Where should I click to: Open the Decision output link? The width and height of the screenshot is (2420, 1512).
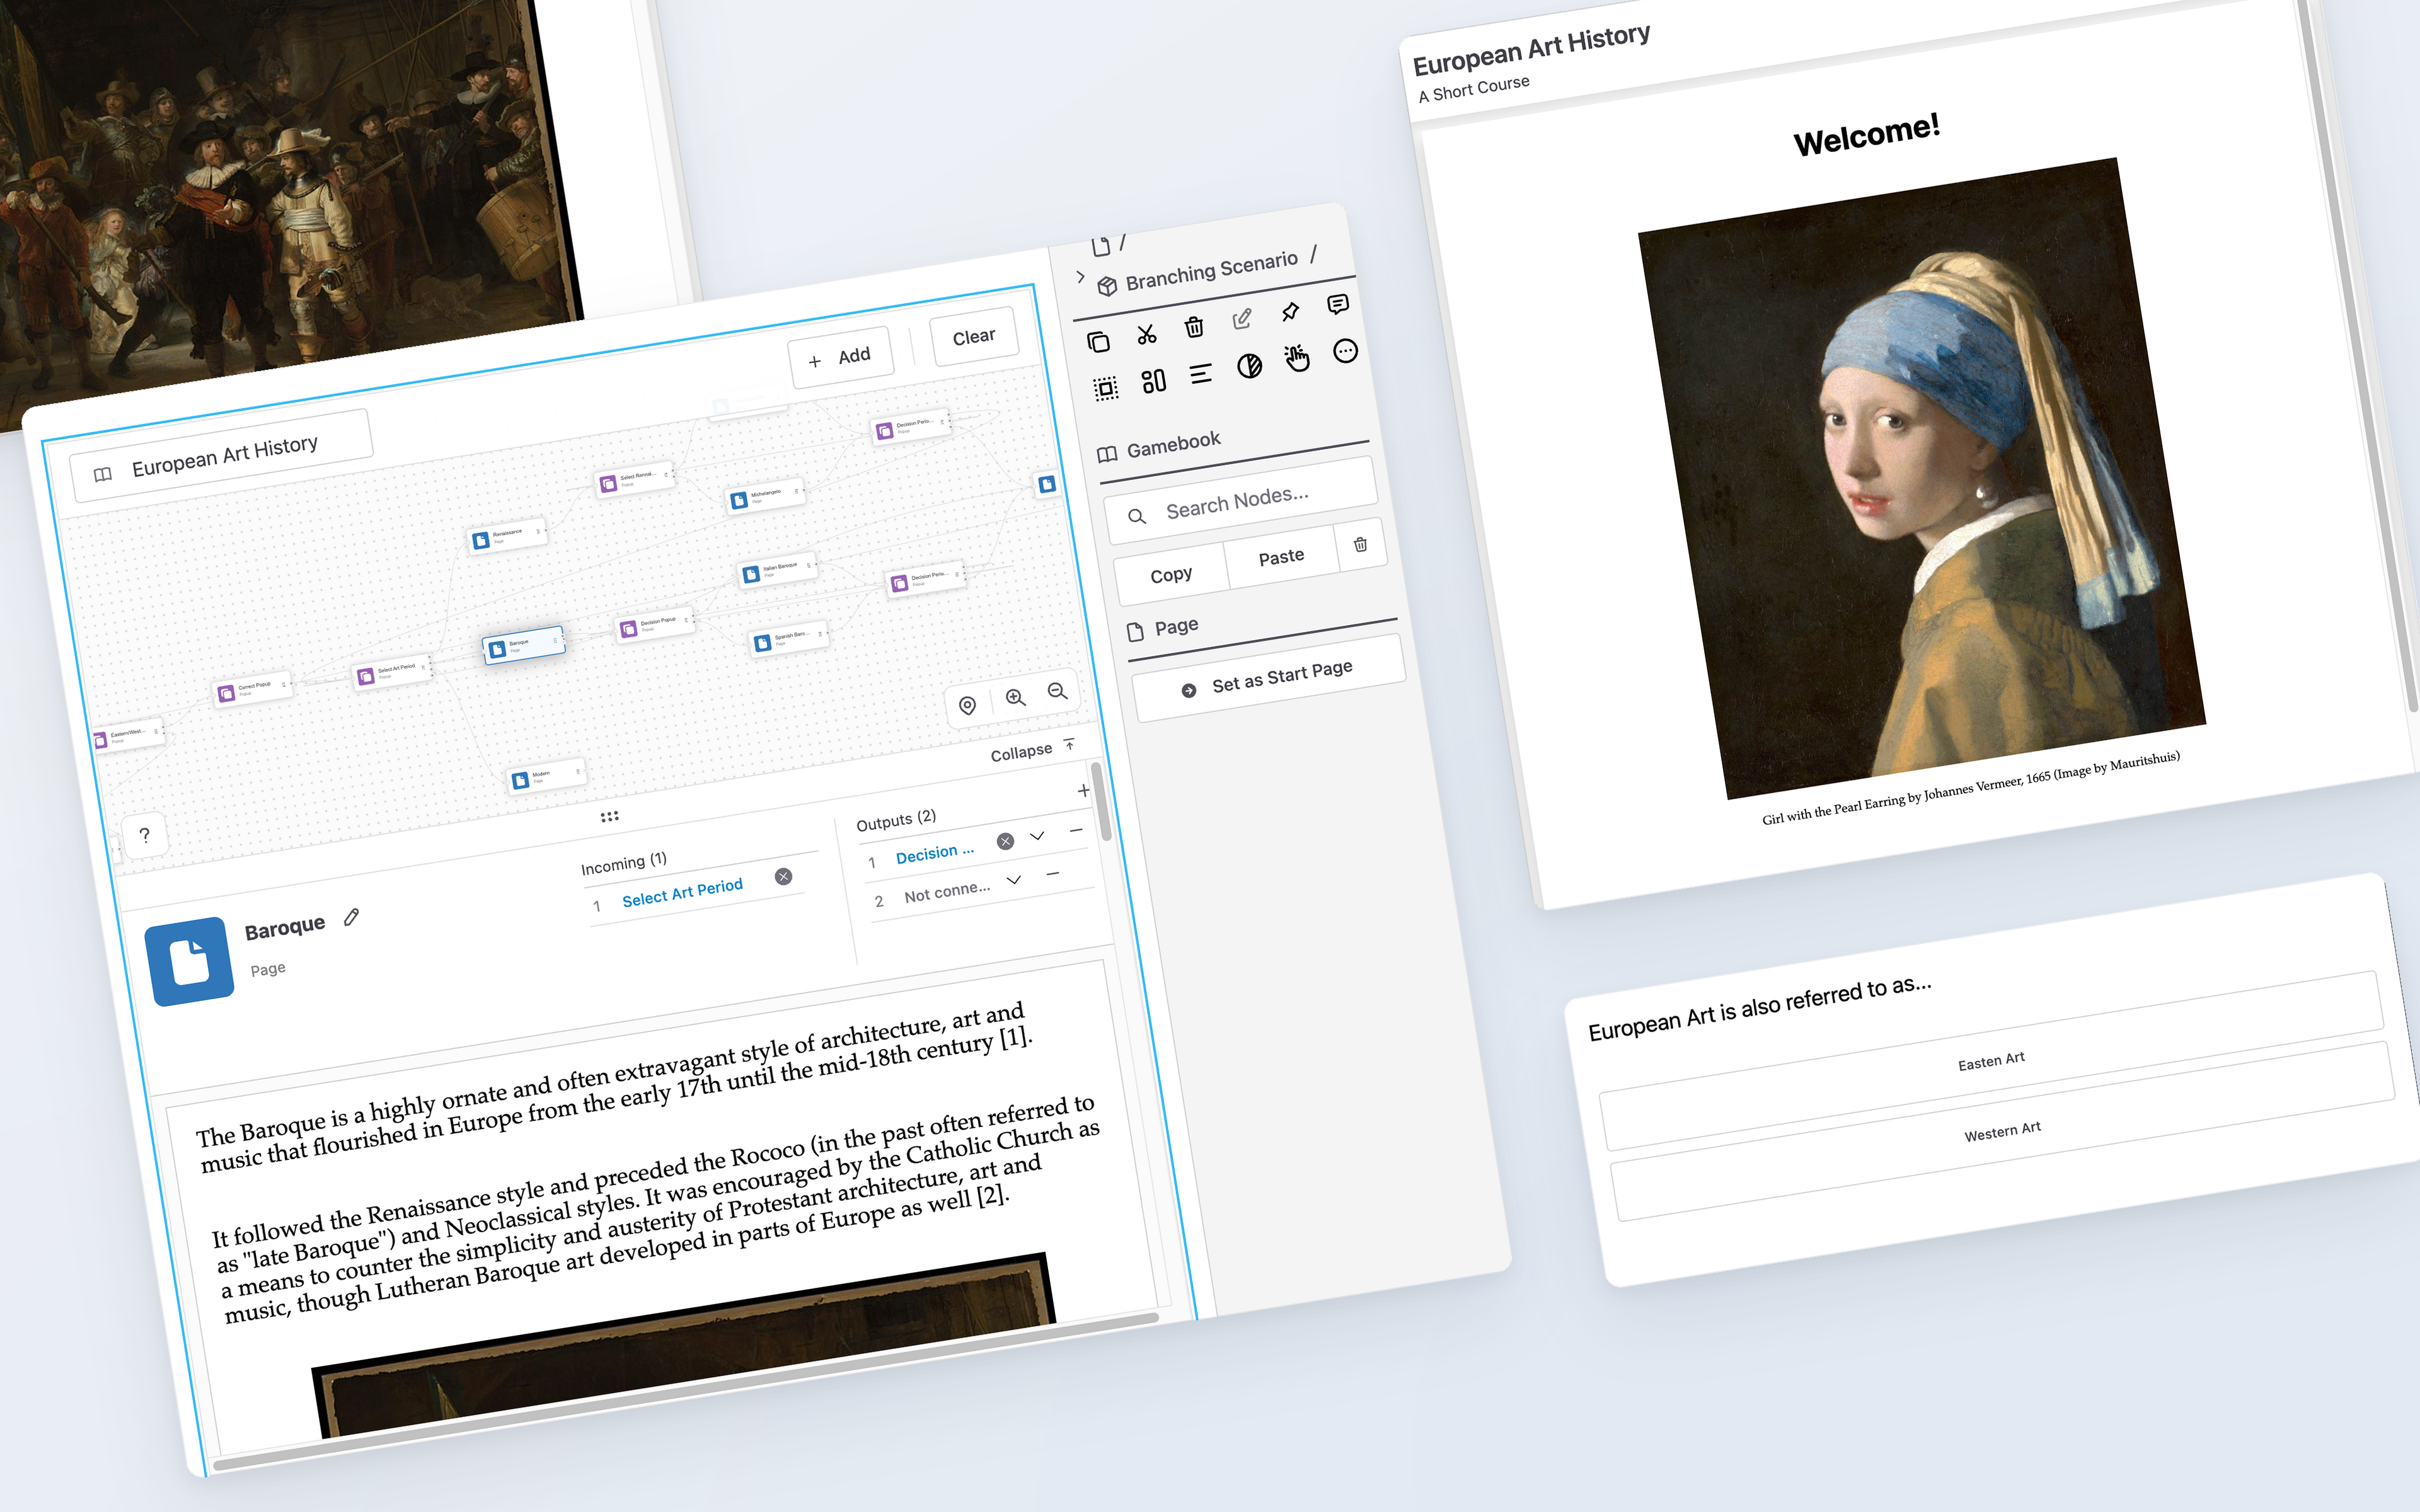935,853
